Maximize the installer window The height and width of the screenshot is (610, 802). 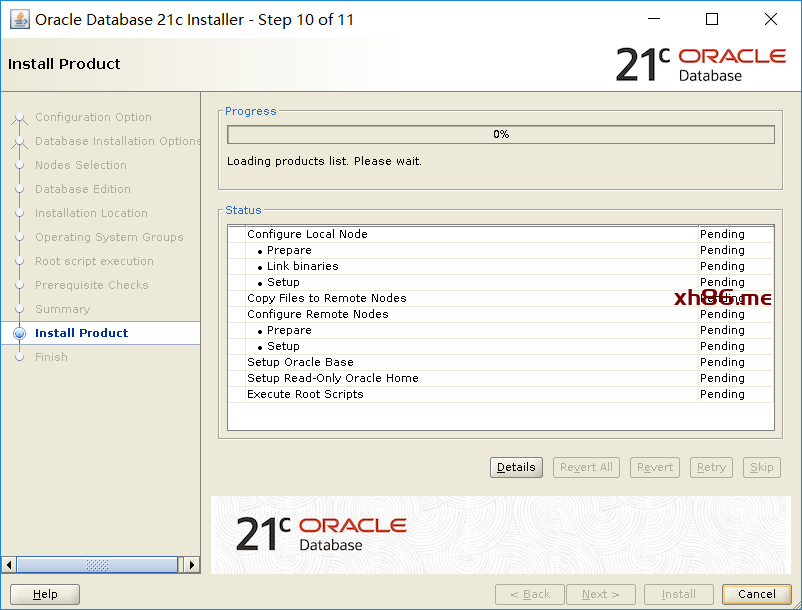click(712, 19)
